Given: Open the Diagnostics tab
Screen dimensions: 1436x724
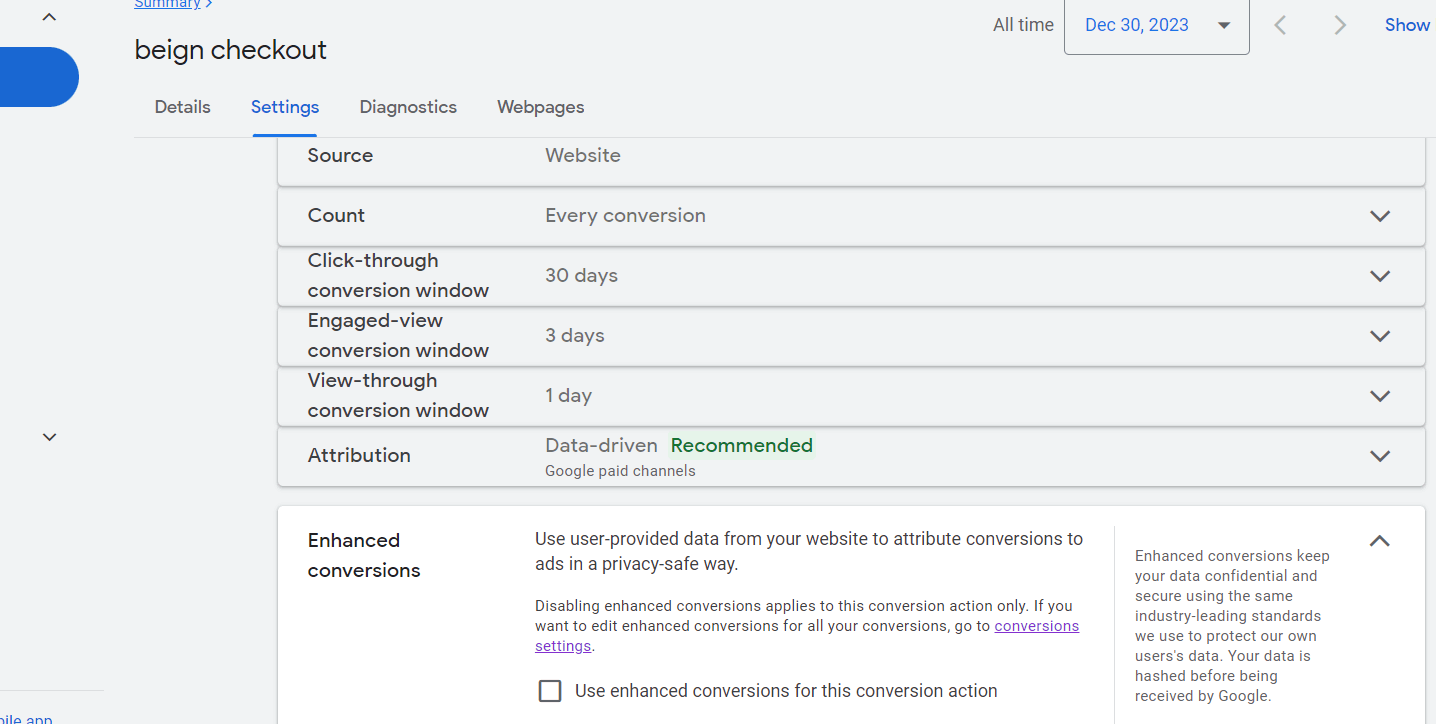Looking at the screenshot, I should click(x=408, y=107).
